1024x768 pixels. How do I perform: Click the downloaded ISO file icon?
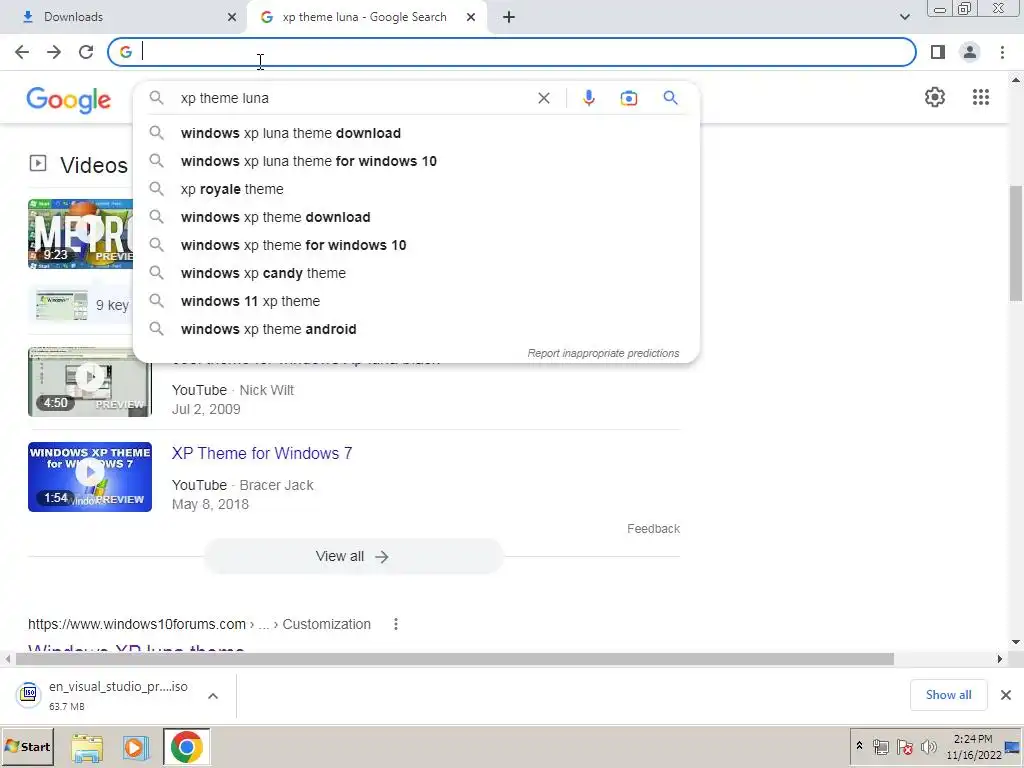point(29,695)
